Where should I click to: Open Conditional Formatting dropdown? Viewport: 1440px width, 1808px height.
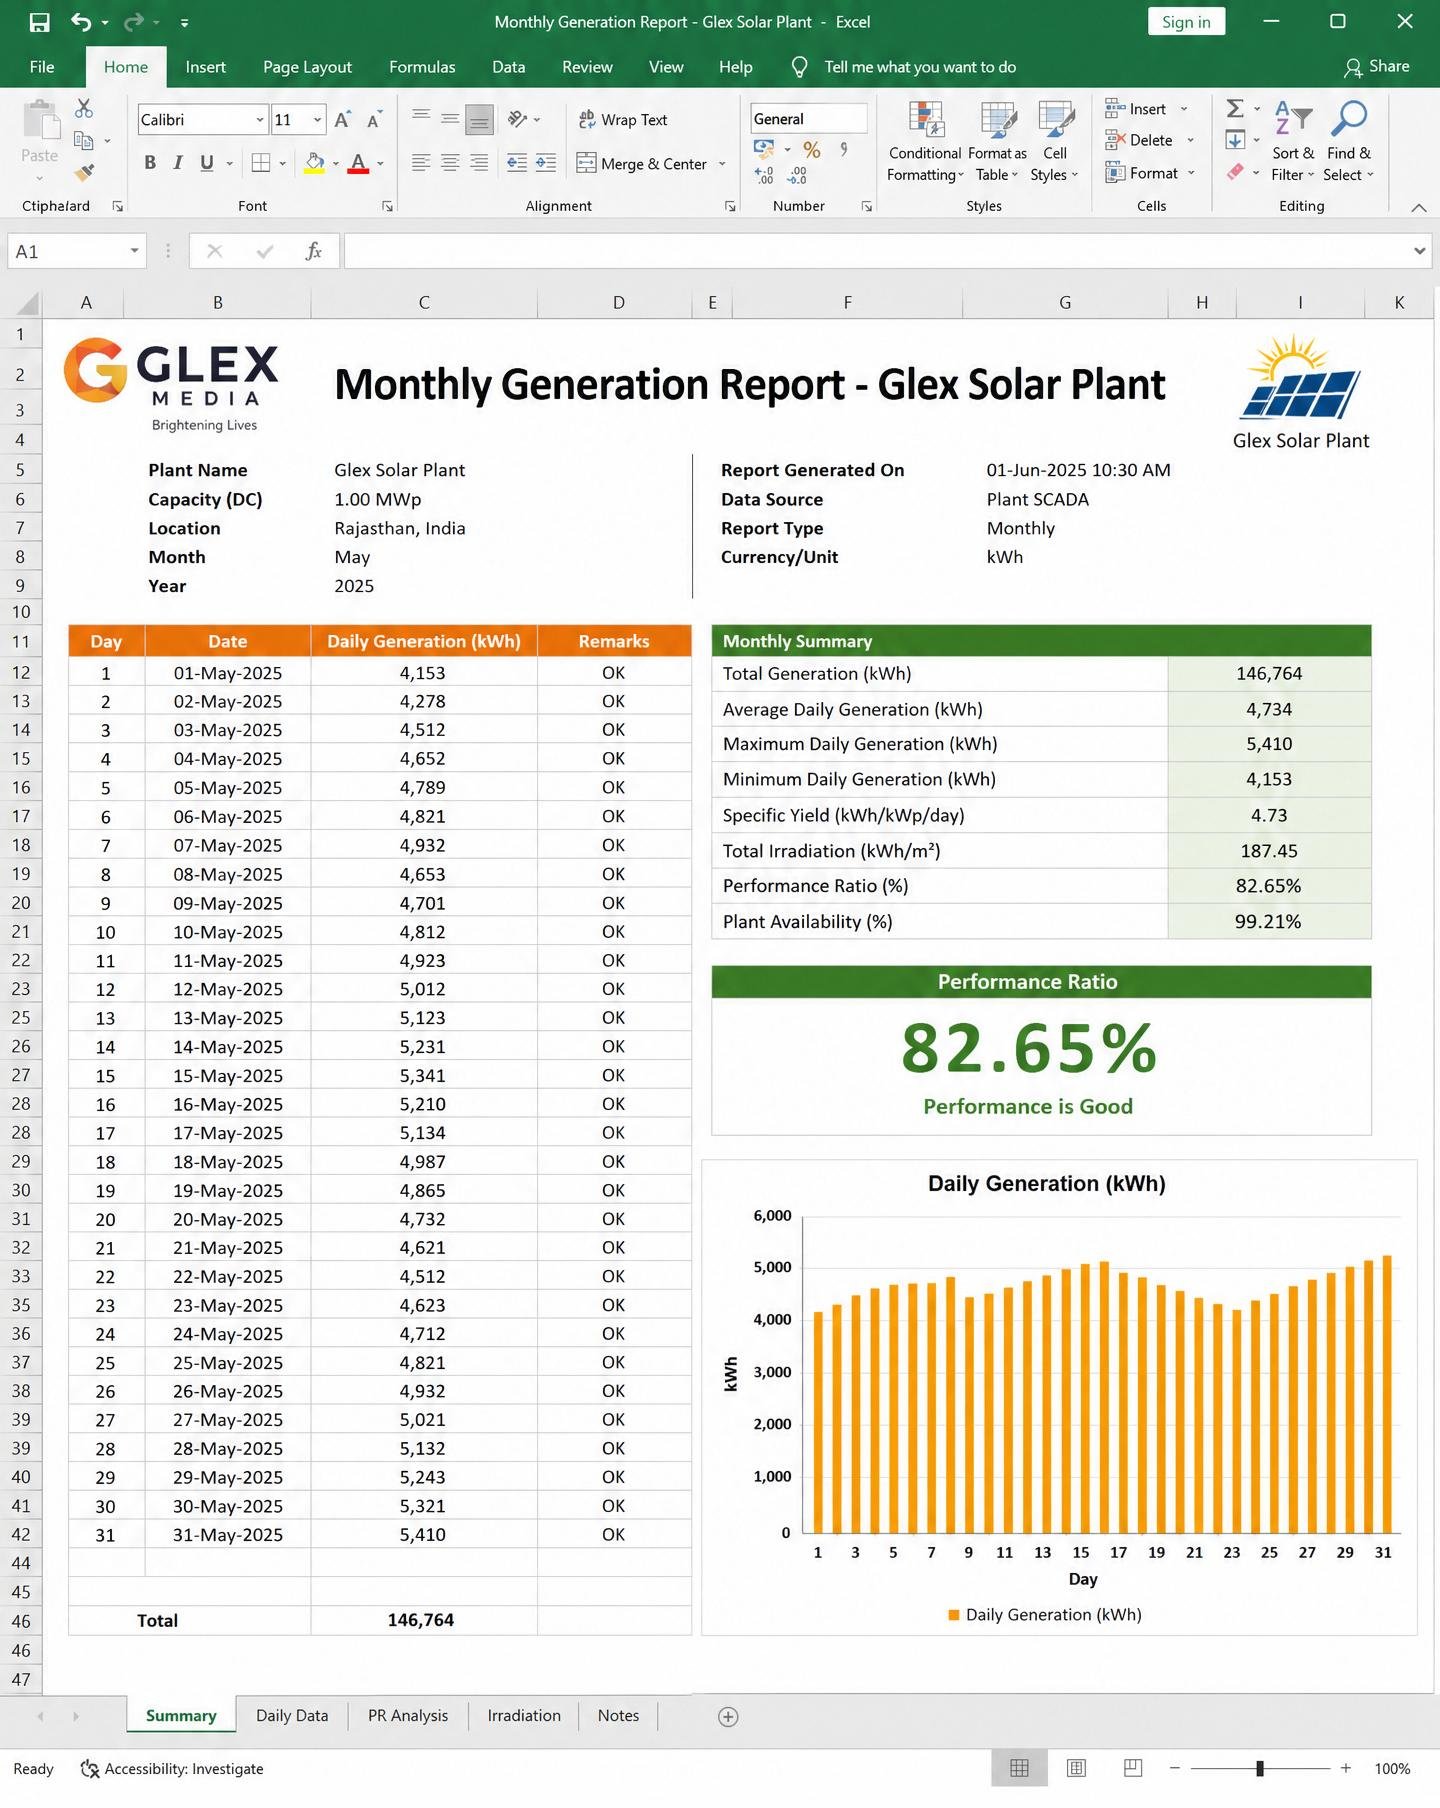pos(925,142)
